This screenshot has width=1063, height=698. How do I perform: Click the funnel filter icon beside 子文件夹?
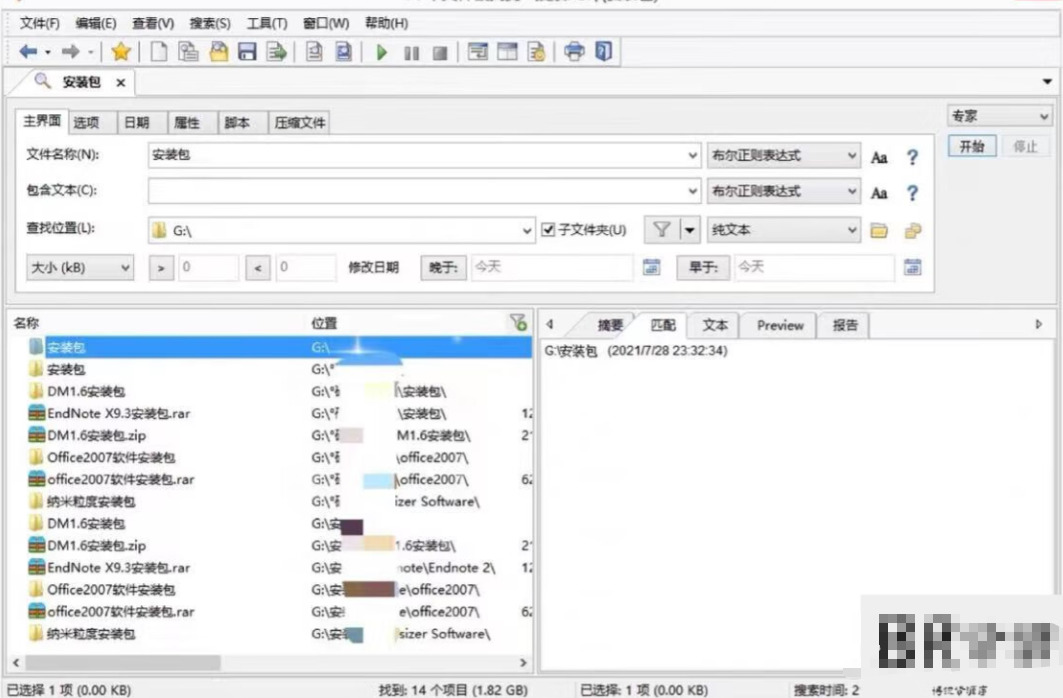(x=661, y=230)
